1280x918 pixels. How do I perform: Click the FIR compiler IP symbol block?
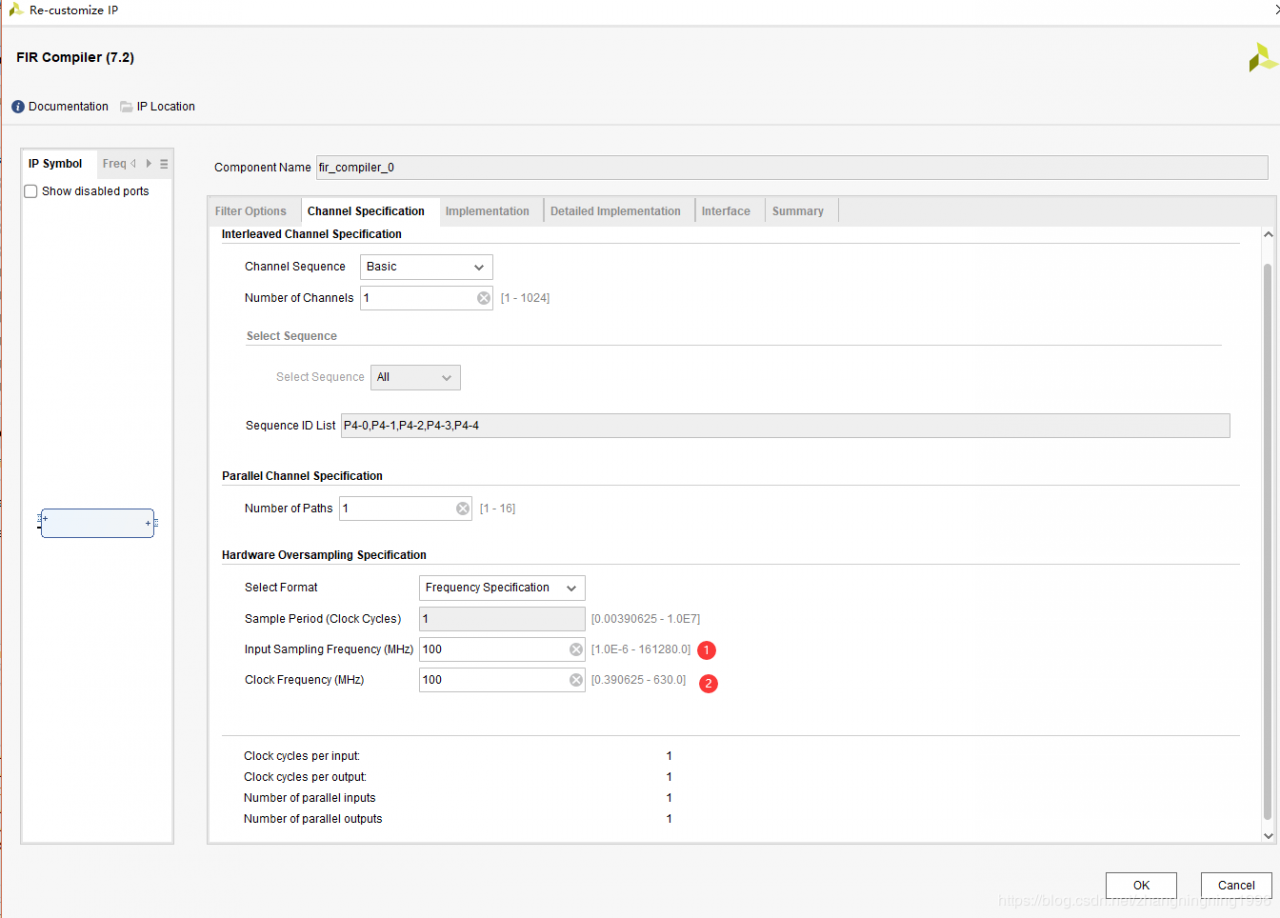pyautogui.click(x=97, y=523)
